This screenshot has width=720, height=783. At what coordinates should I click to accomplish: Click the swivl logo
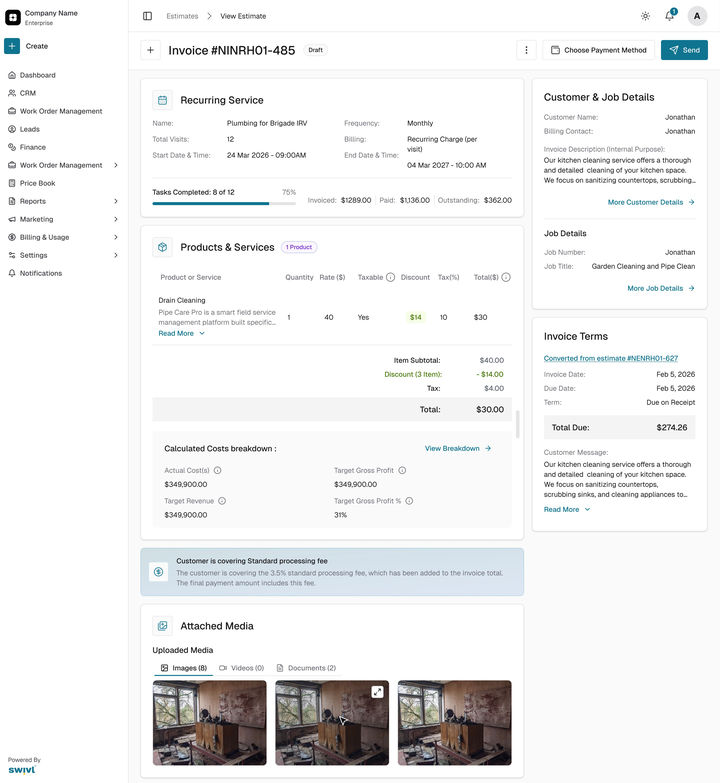[x=22, y=770]
